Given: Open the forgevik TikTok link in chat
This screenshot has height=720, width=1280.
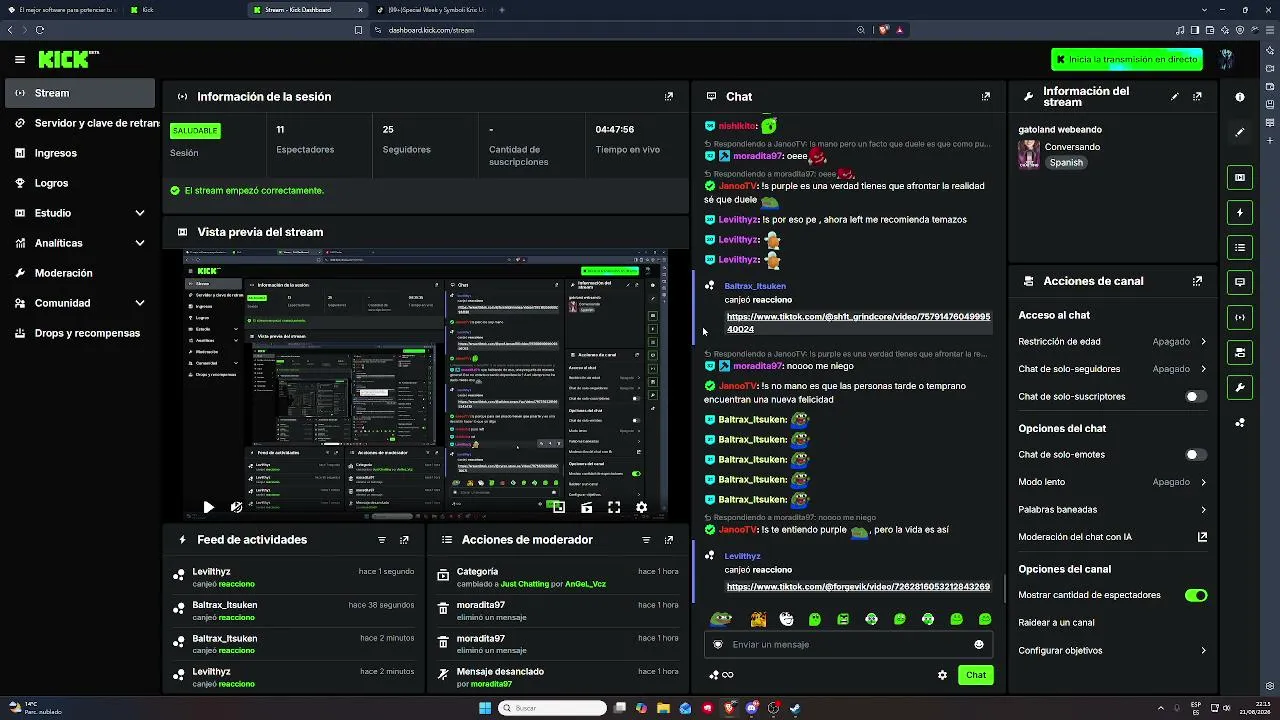Looking at the screenshot, I should (x=858, y=587).
